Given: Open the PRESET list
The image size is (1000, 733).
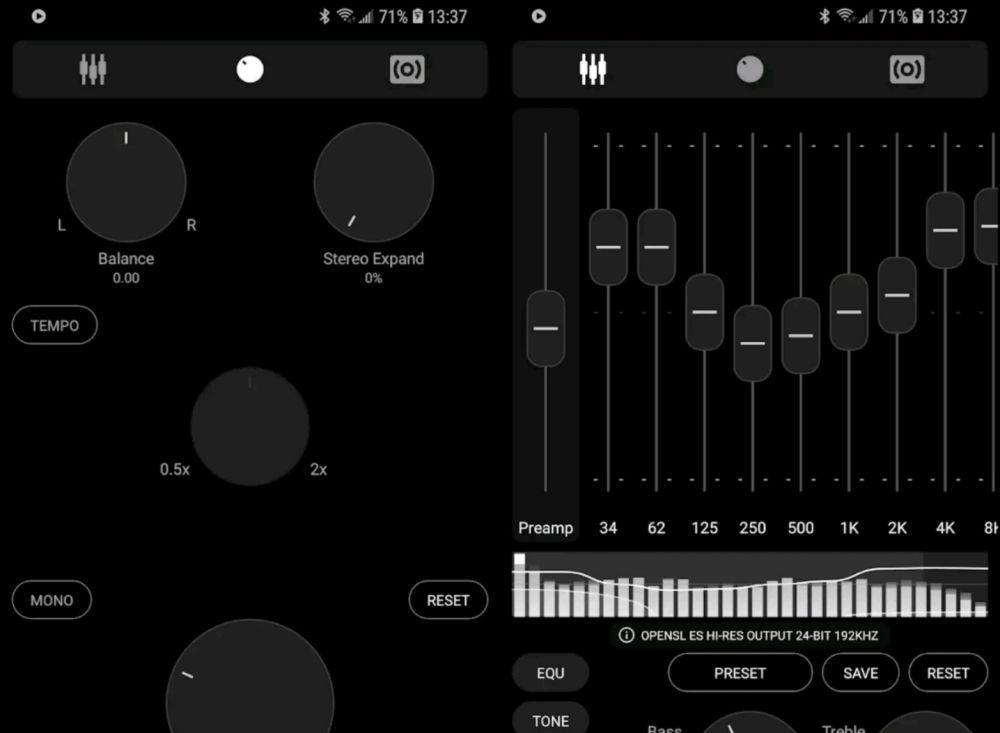Looking at the screenshot, I should [740, 673].
